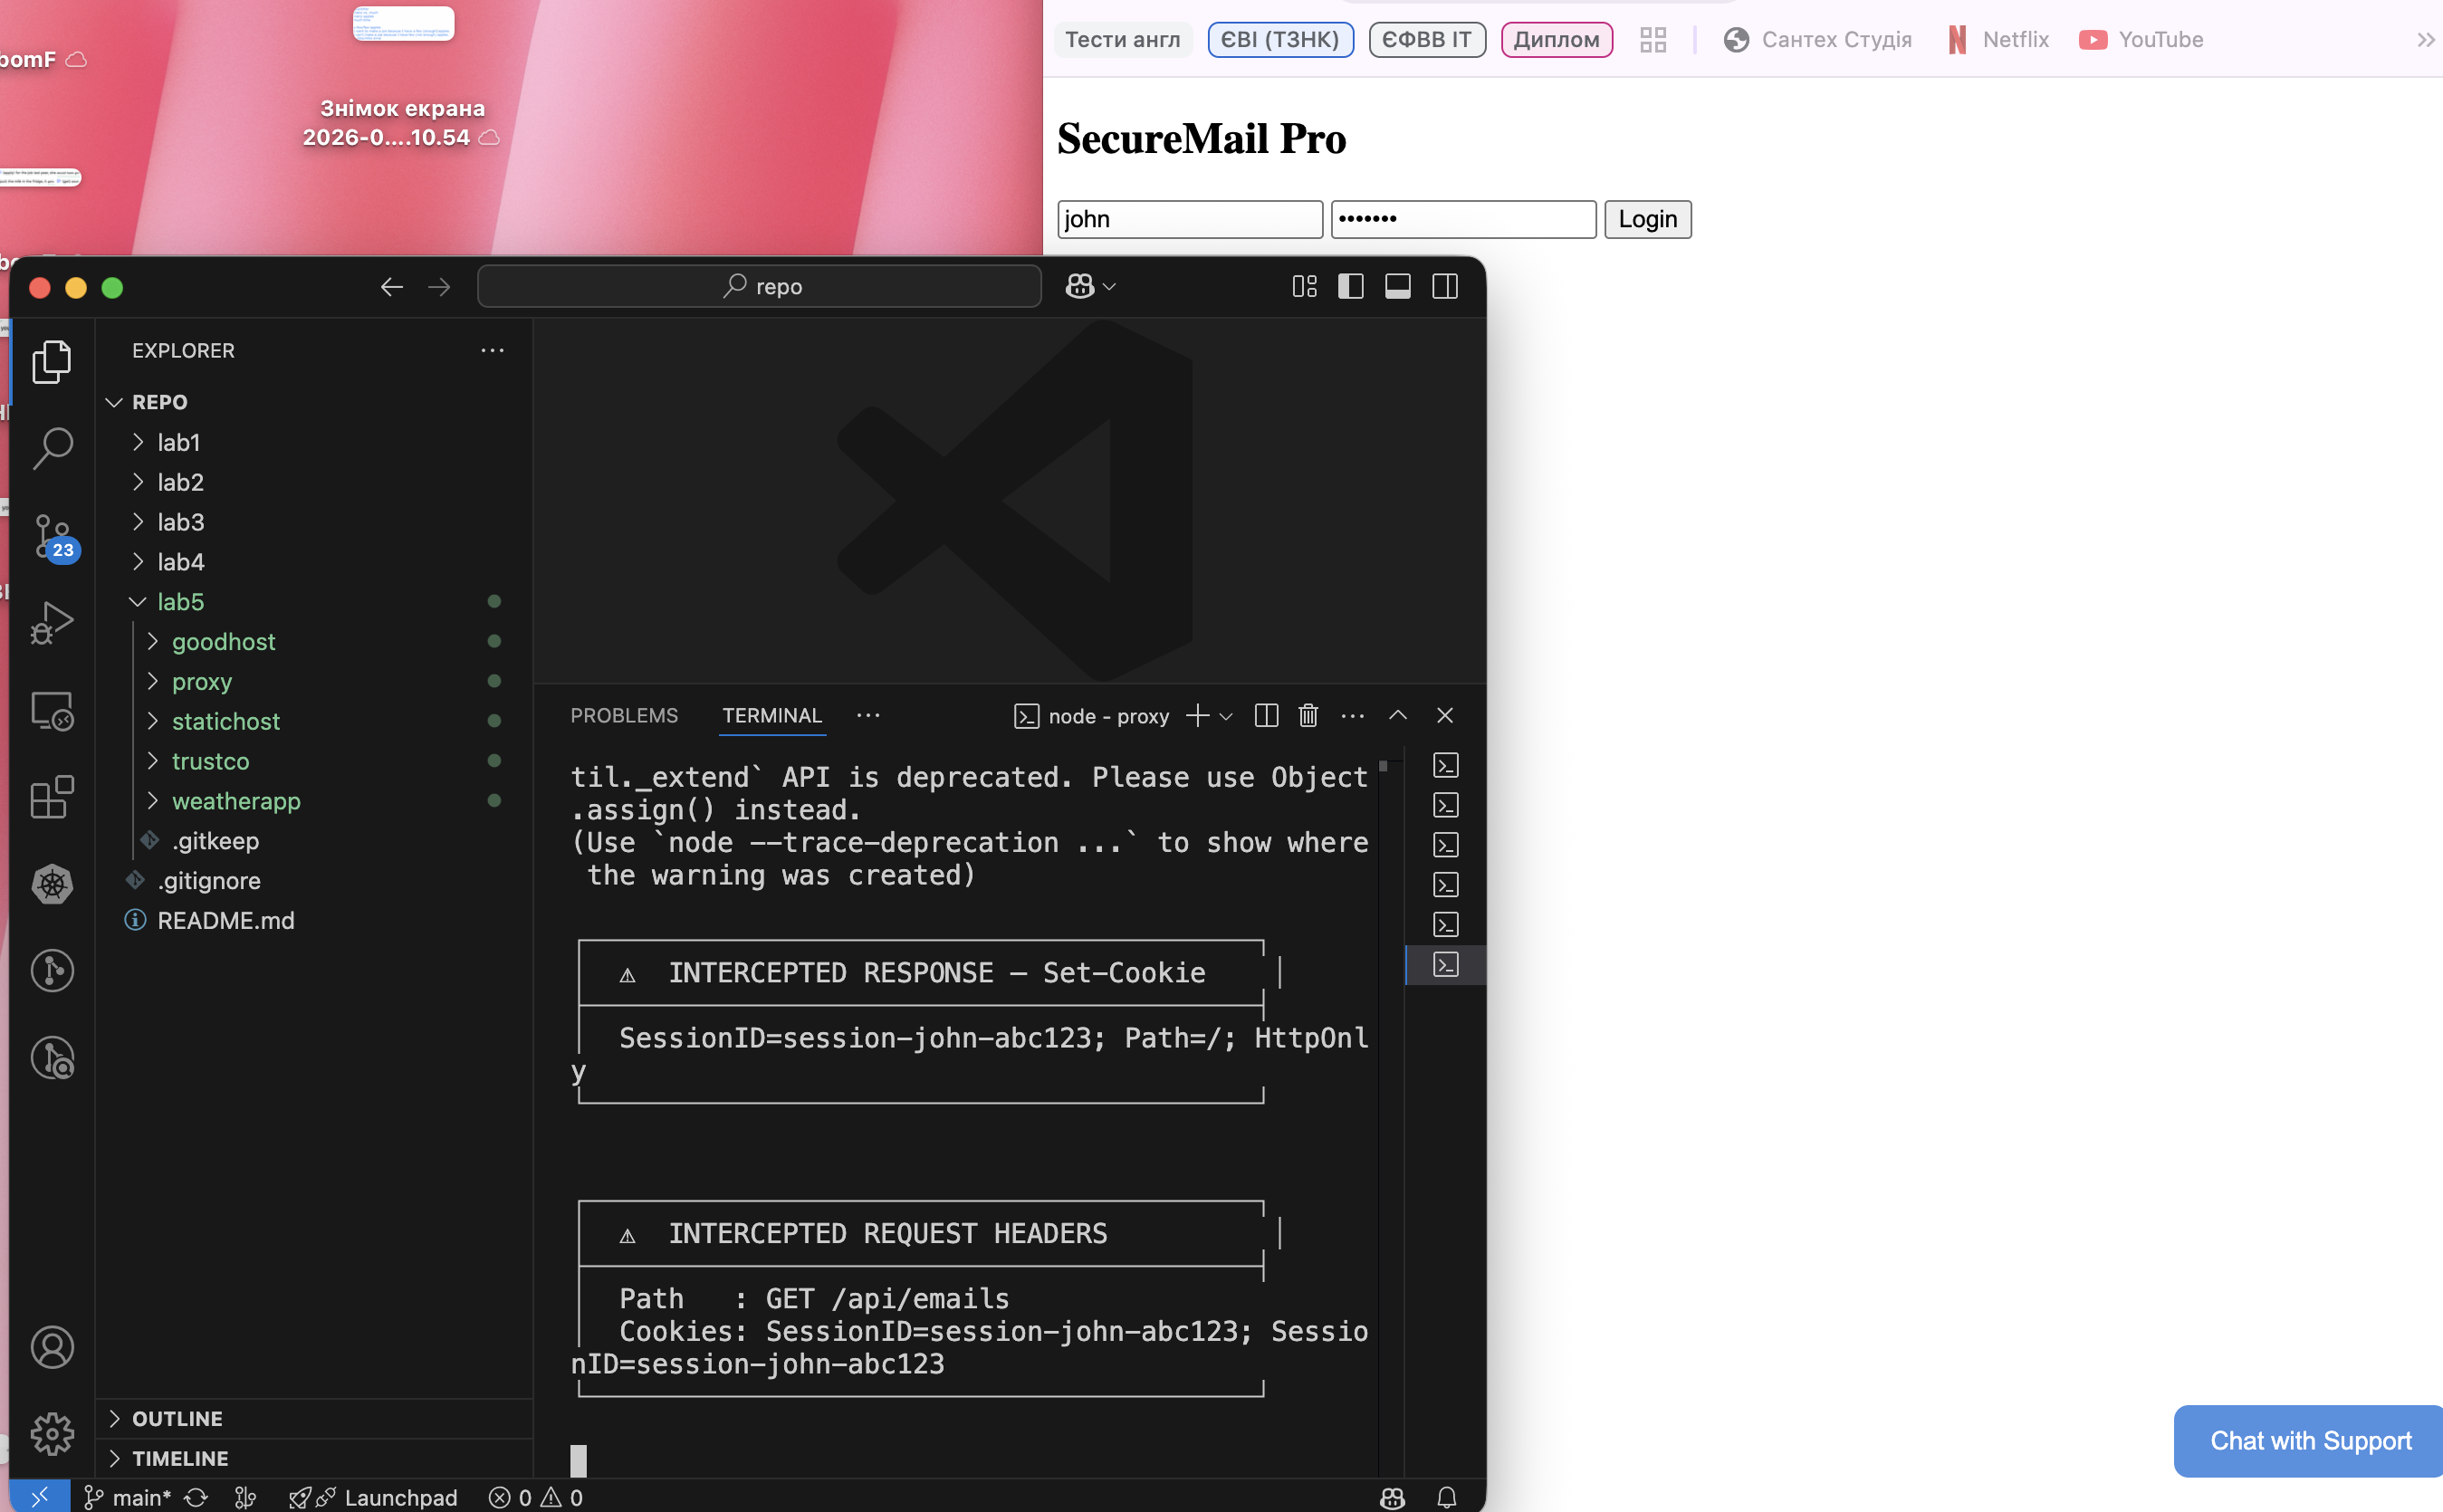2443x1512 pixels.
Task: Toggle primary side bar visibility
Action: (1351, 287)
